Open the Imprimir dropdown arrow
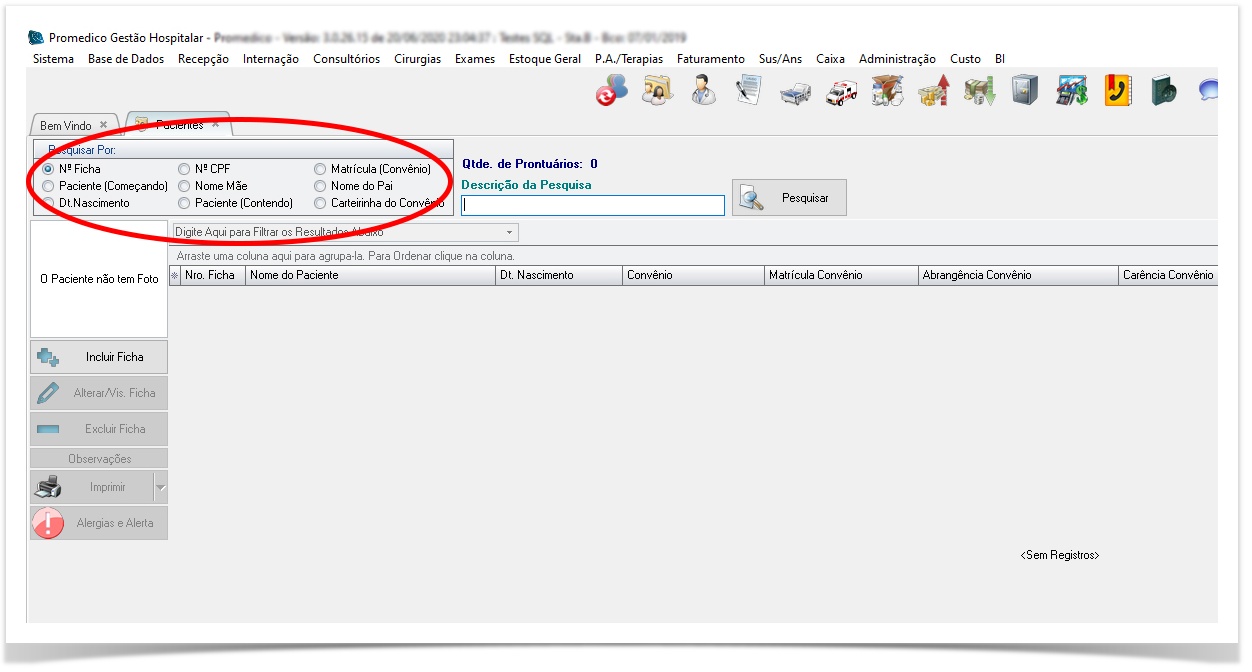This screenshot has width=1252, height=672. point(160,488)
